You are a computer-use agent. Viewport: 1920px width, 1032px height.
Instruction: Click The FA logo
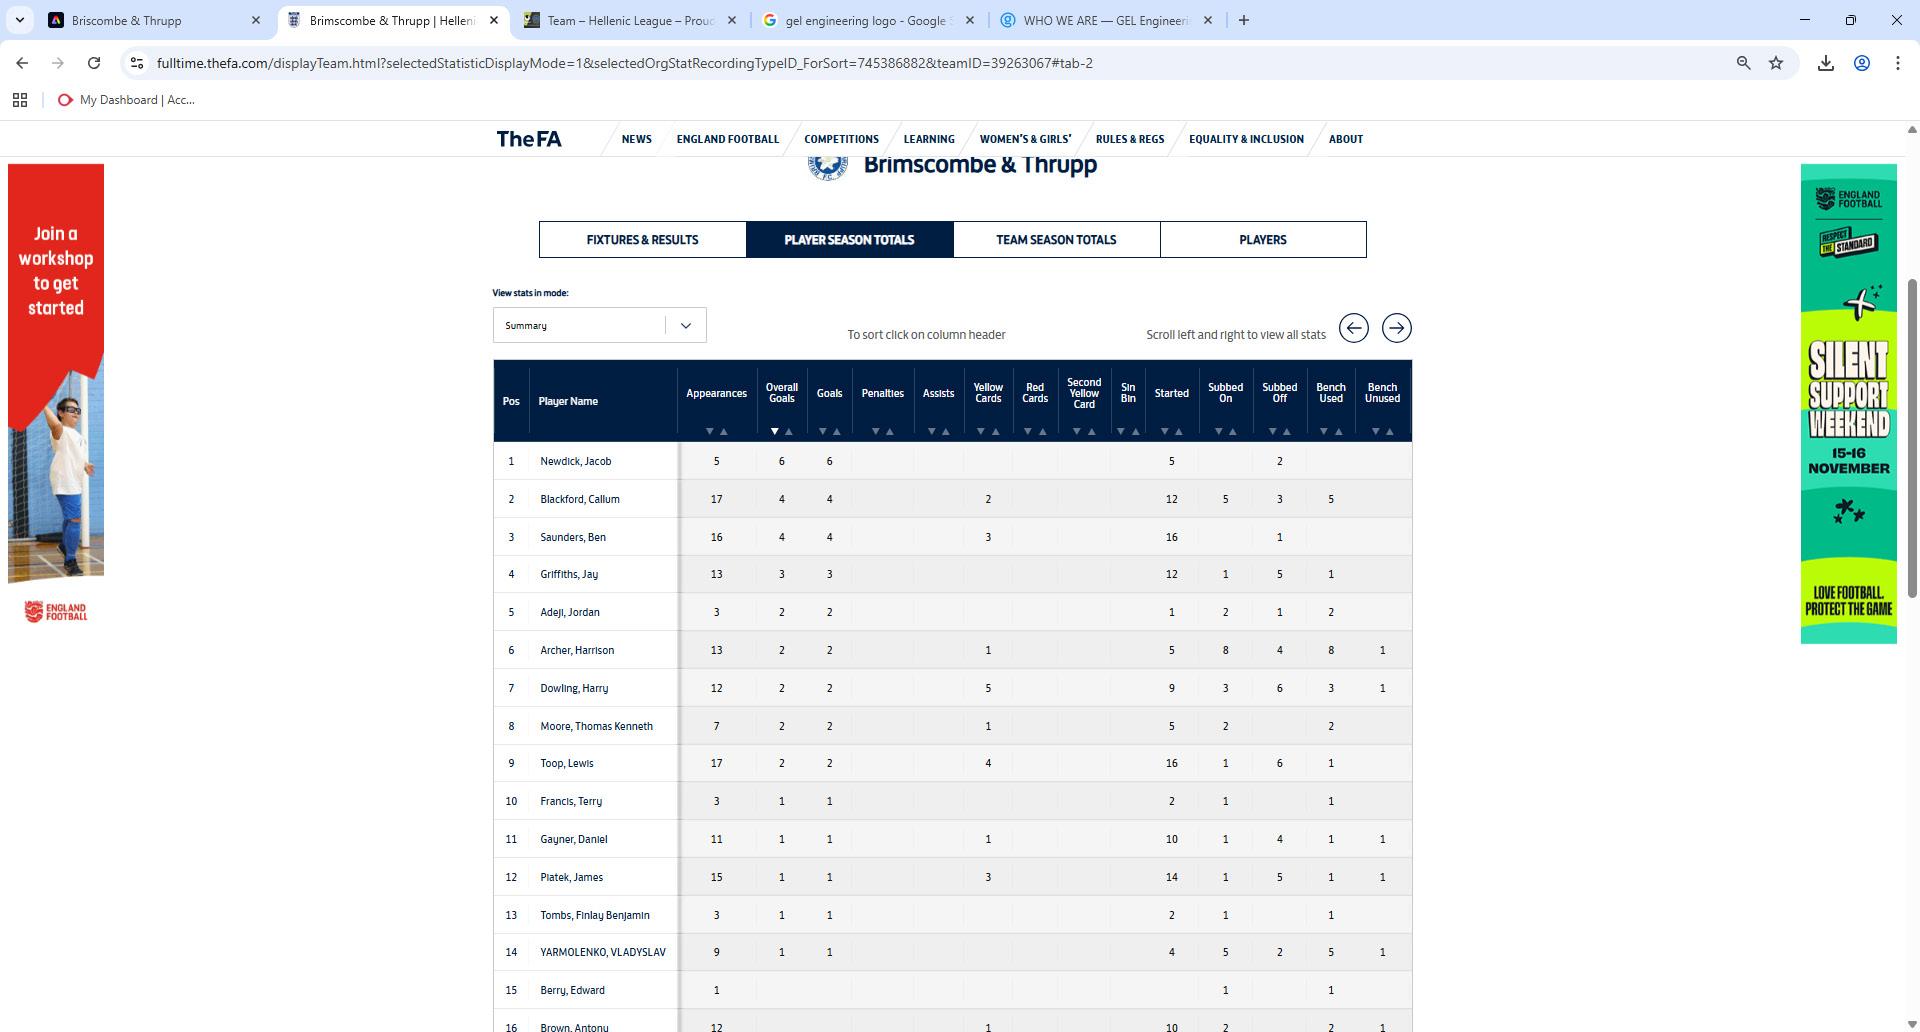529,139
